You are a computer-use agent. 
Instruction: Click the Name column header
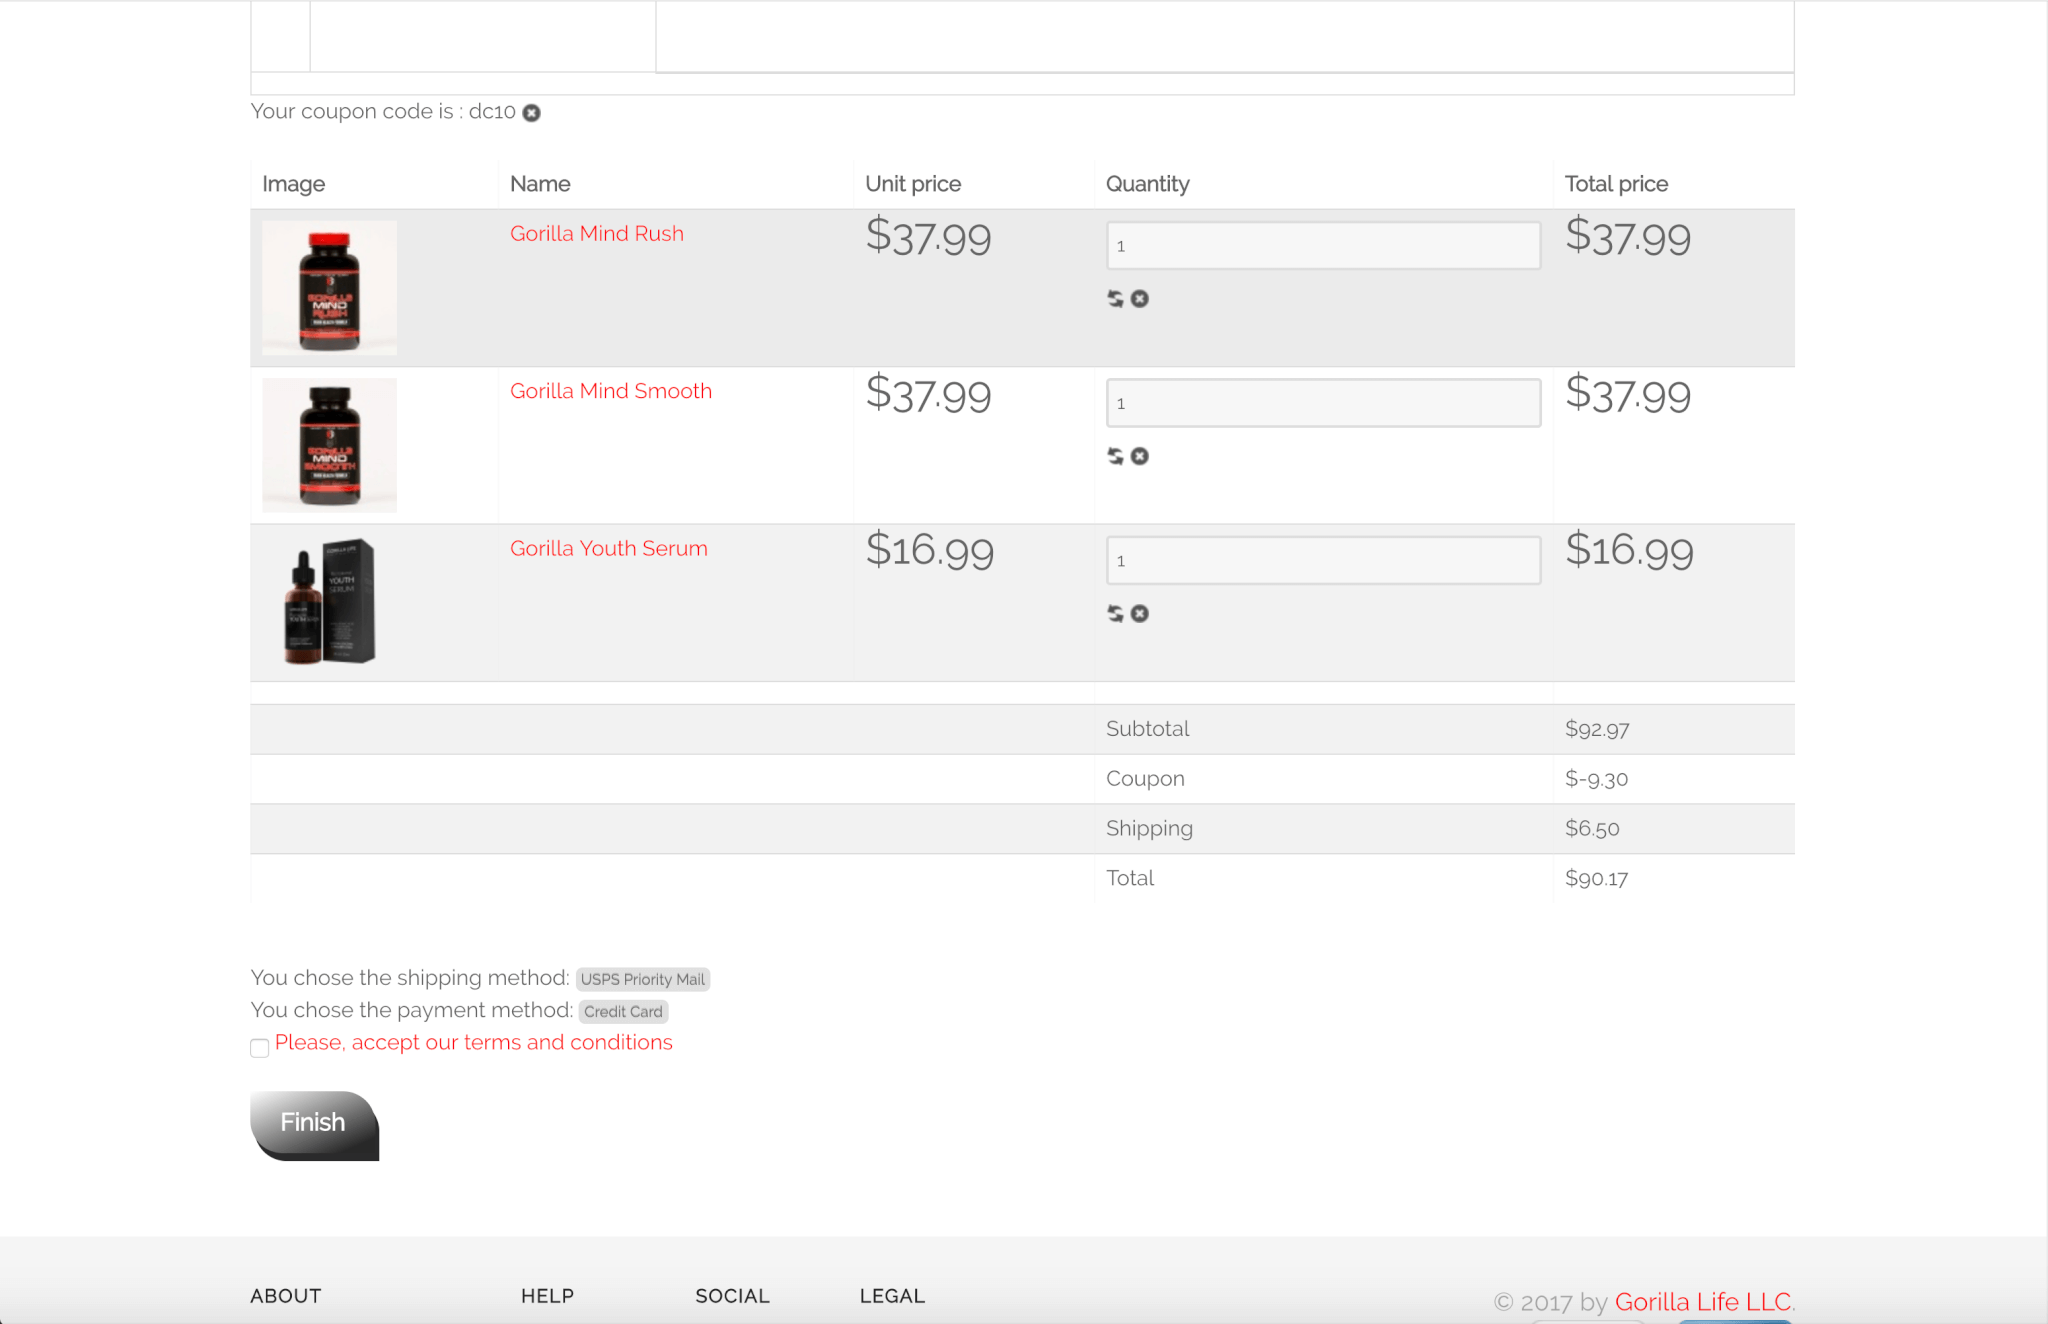[x=540, y=184]
